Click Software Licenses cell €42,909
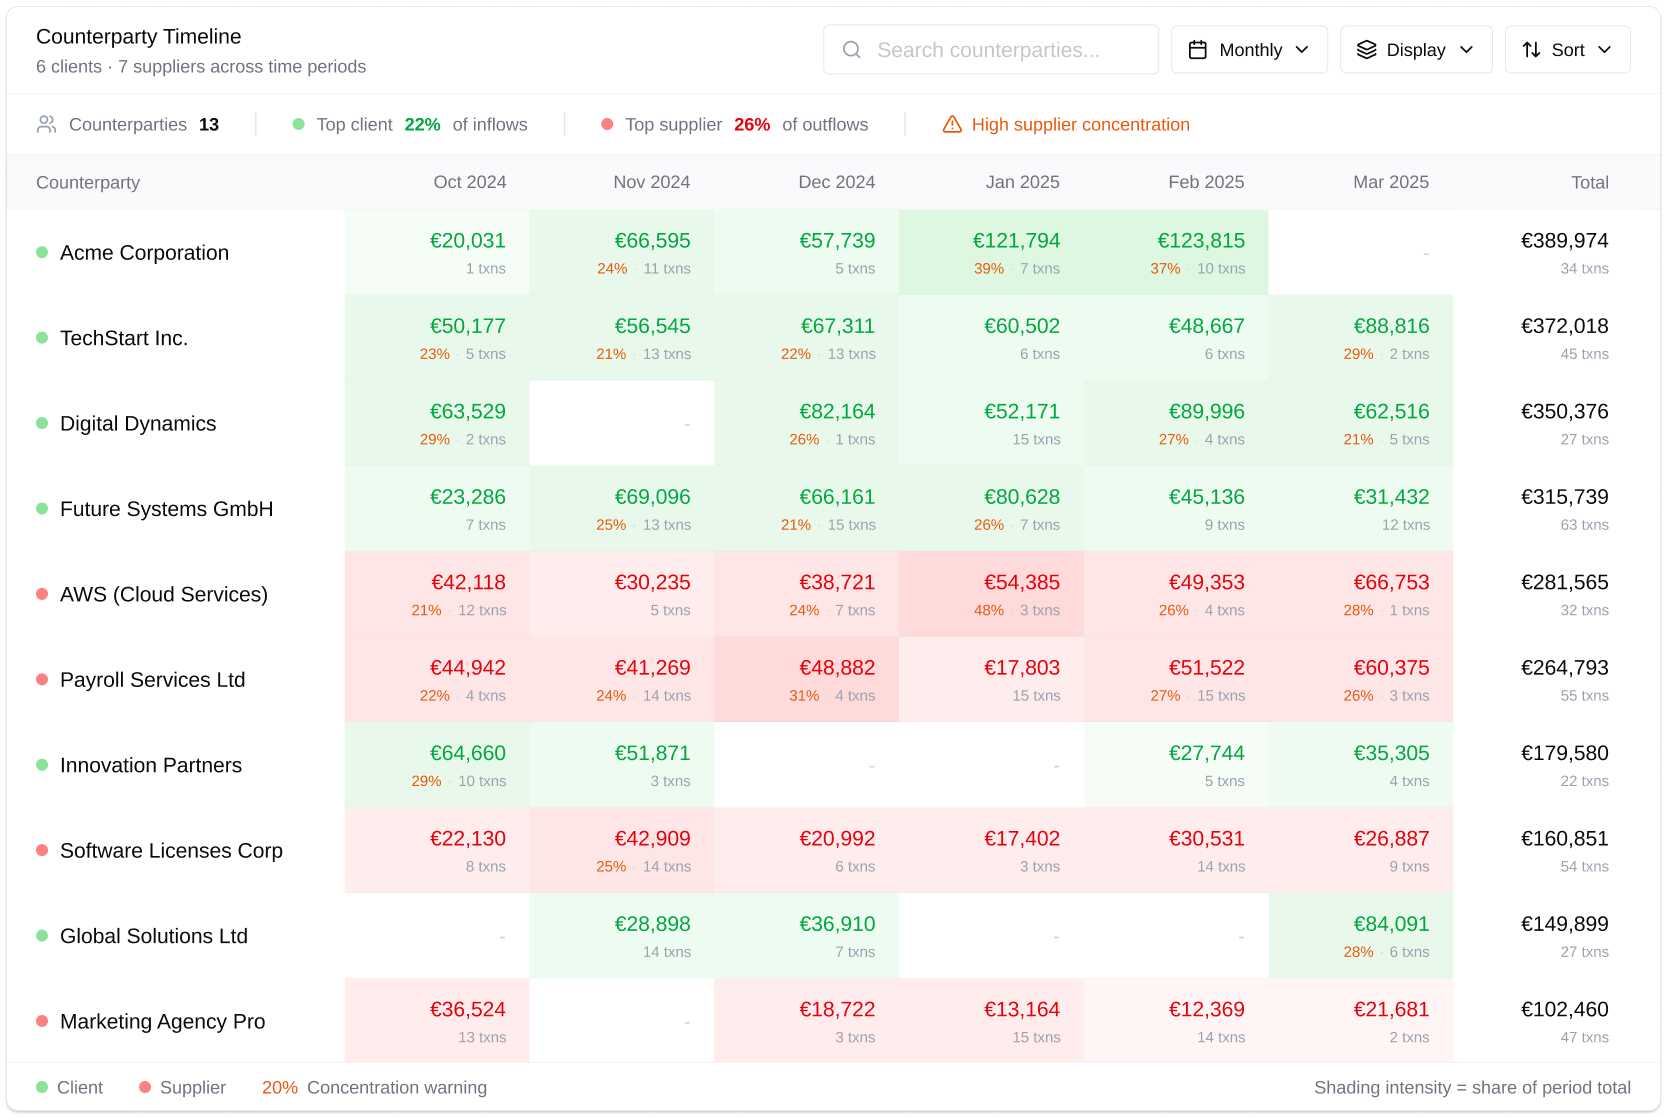The height and width of the screenshot is (1117, 1667). tap(622, 850)
